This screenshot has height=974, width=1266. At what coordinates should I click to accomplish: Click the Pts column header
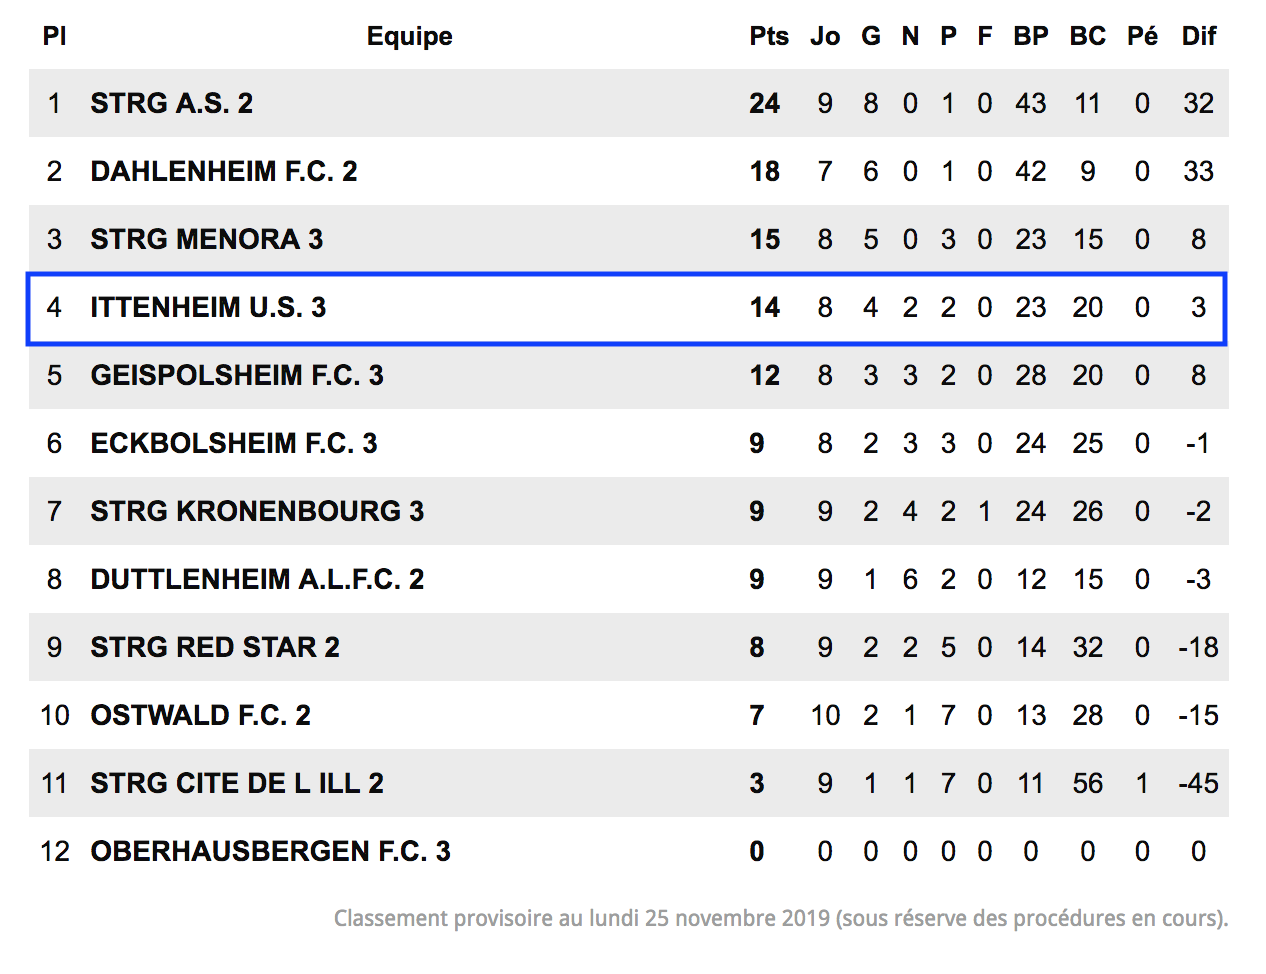click(x=769, y=36)
